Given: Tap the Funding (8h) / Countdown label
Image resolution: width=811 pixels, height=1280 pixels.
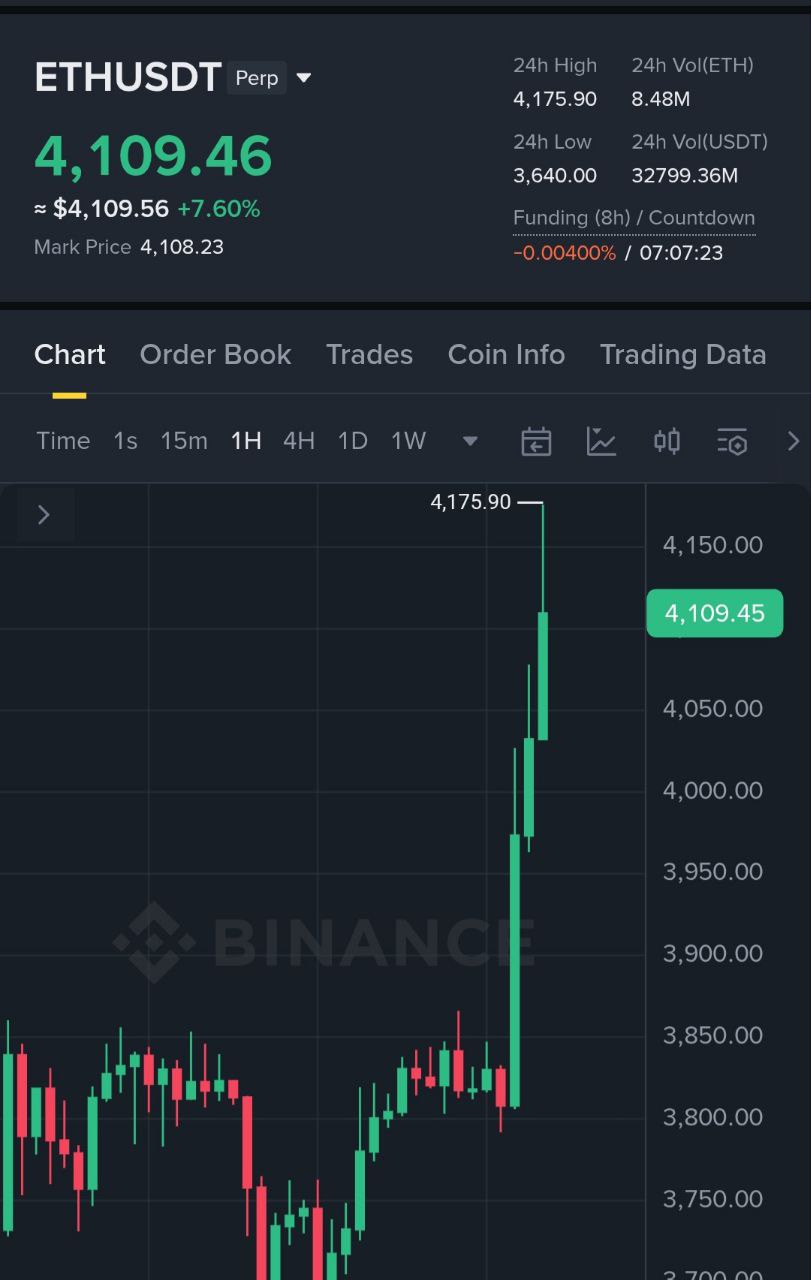Looking at the screenshot, I should [633, 218].
